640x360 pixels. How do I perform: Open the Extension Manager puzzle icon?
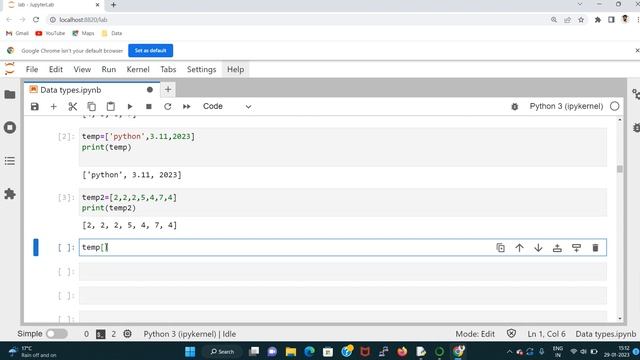(10, 194)
